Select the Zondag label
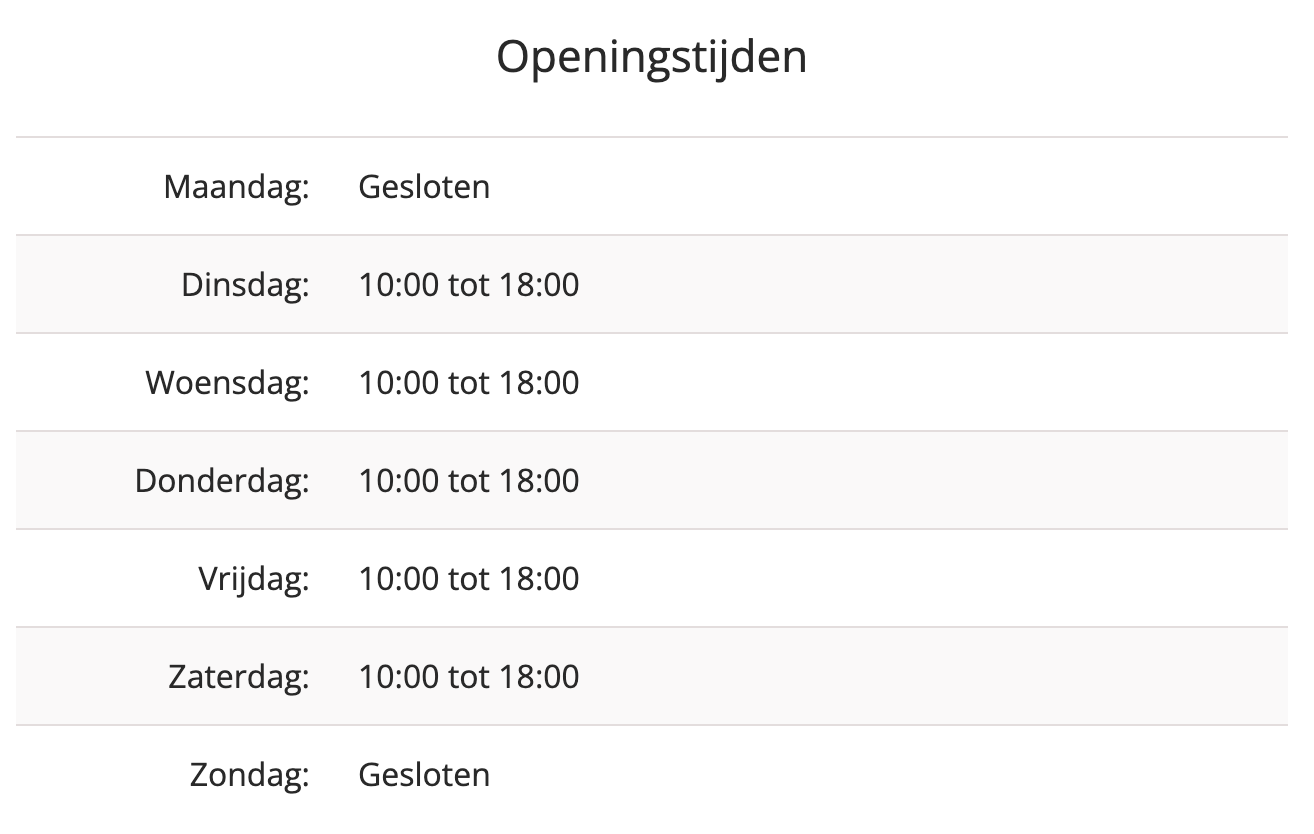Screen dimensions: 1314x834 [x=250, y=775]
